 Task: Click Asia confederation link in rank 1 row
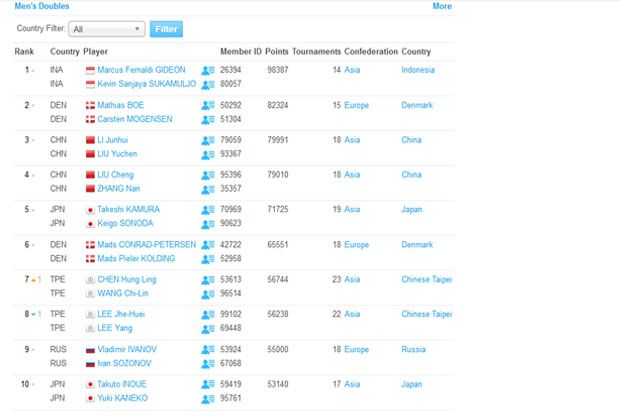[x=352, y=70]
